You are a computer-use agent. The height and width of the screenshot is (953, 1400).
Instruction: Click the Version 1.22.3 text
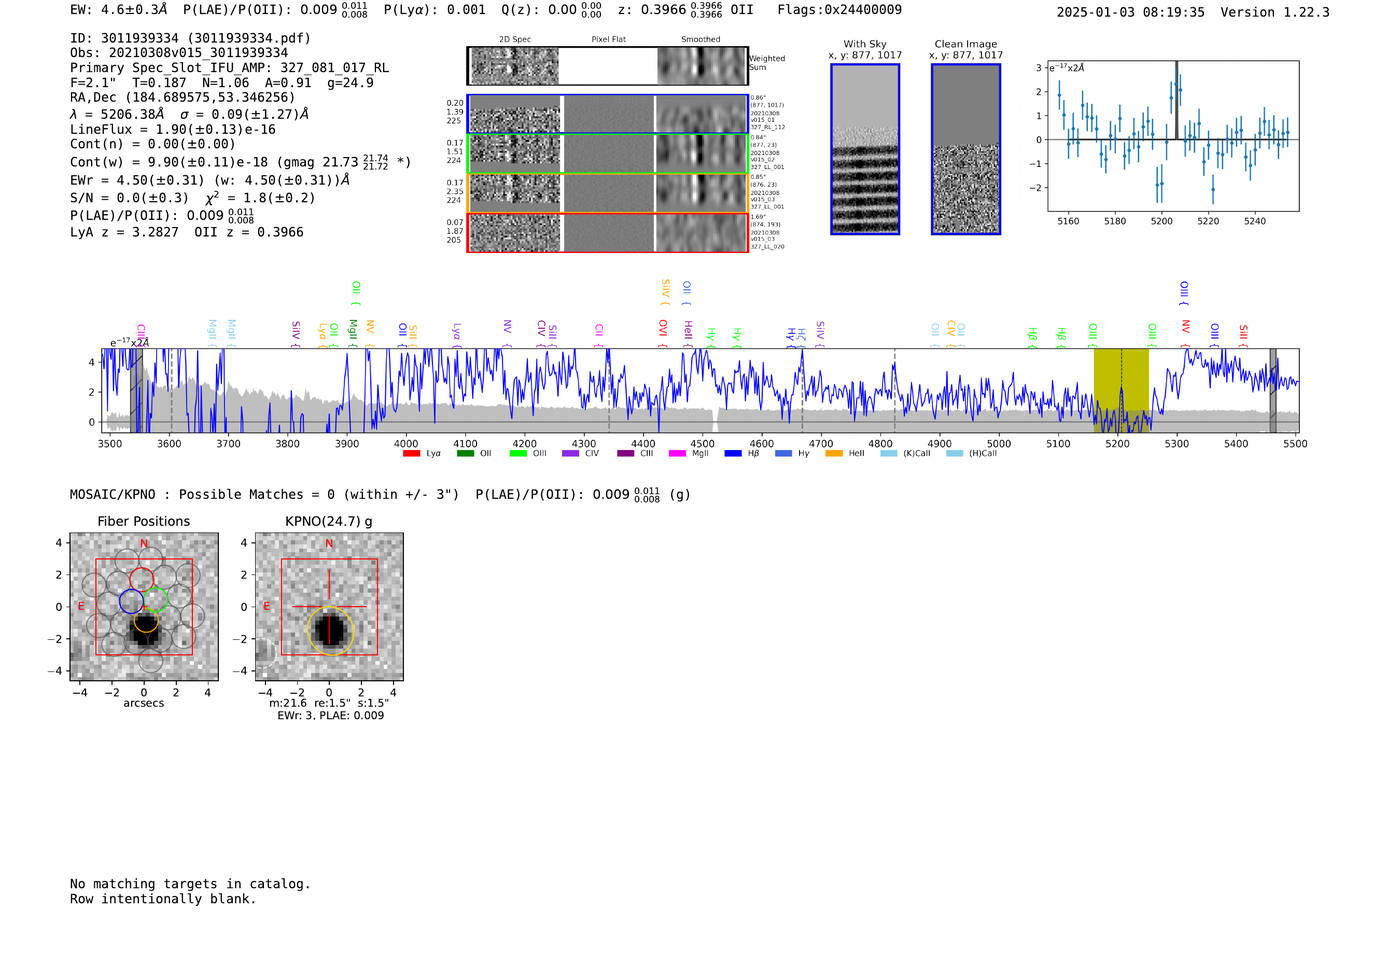(x=1275, y=13)
